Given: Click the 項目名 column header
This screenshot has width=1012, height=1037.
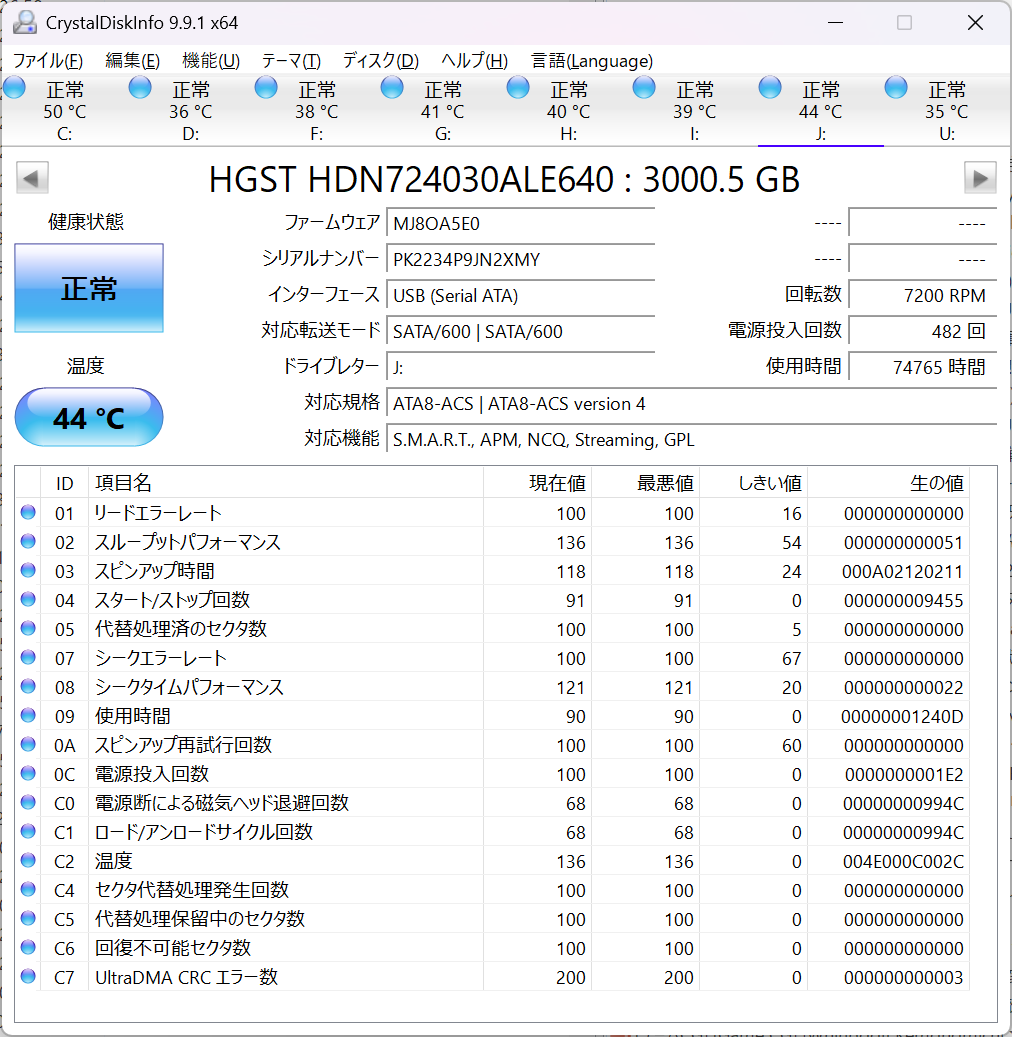Looking at the screenshot, I should point(286,483).
